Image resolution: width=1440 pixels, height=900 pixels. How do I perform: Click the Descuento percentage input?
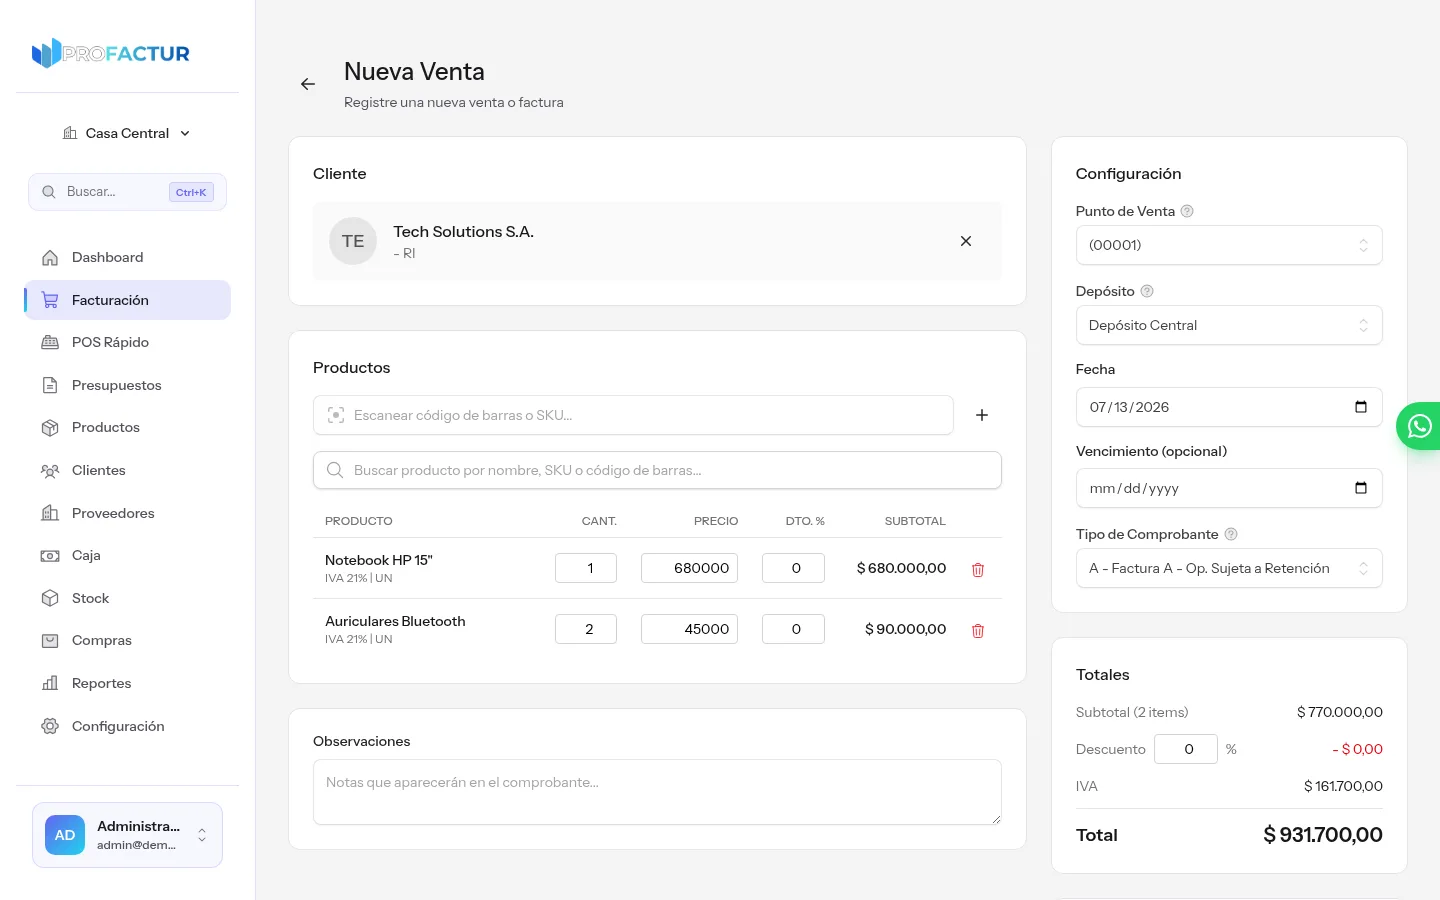tap(1186, 749)
